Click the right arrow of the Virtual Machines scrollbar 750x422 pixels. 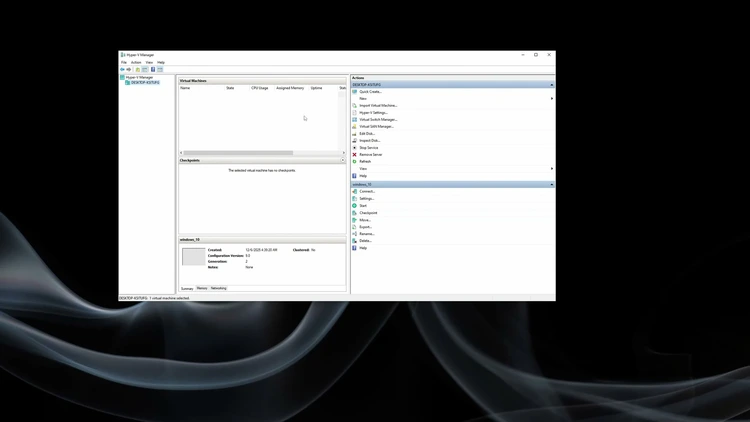[x=343, y=153]
